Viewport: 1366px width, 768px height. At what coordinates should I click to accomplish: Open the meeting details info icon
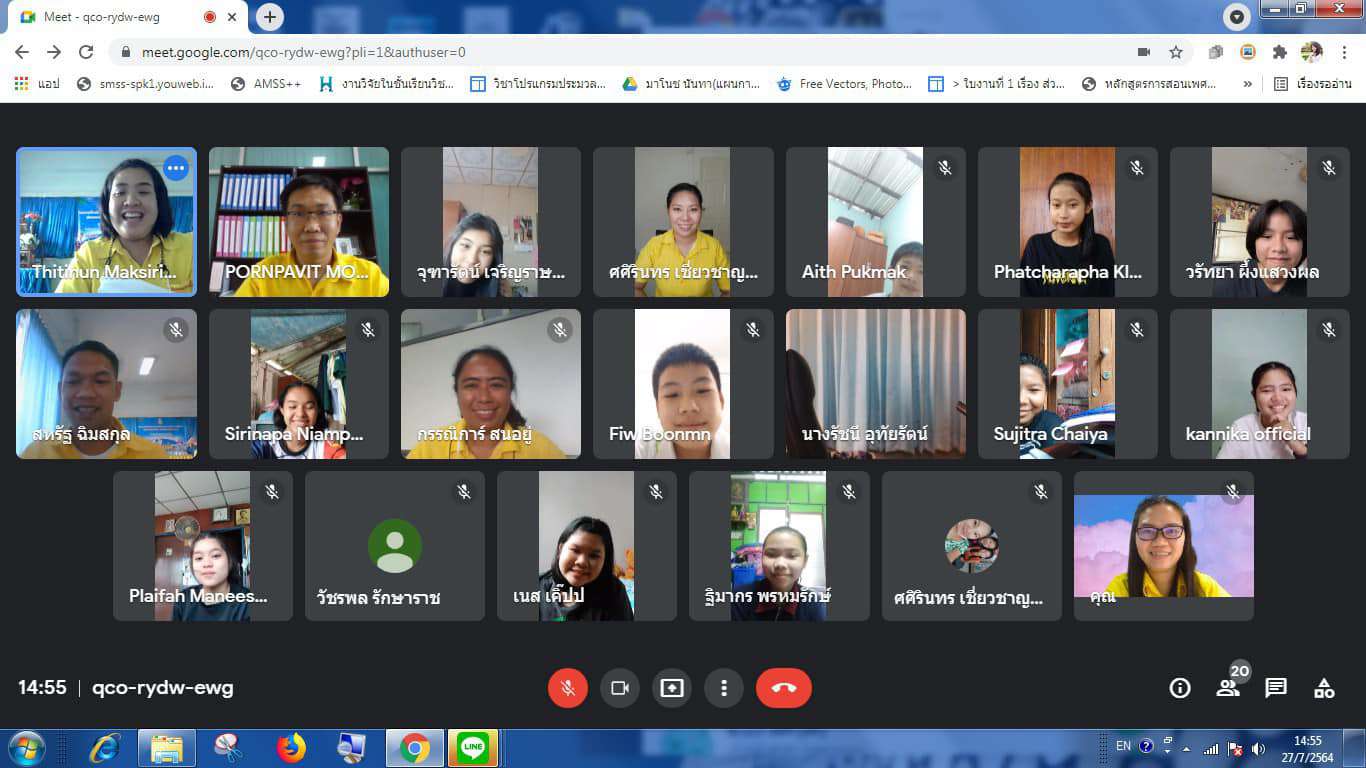pos(1180,688)
